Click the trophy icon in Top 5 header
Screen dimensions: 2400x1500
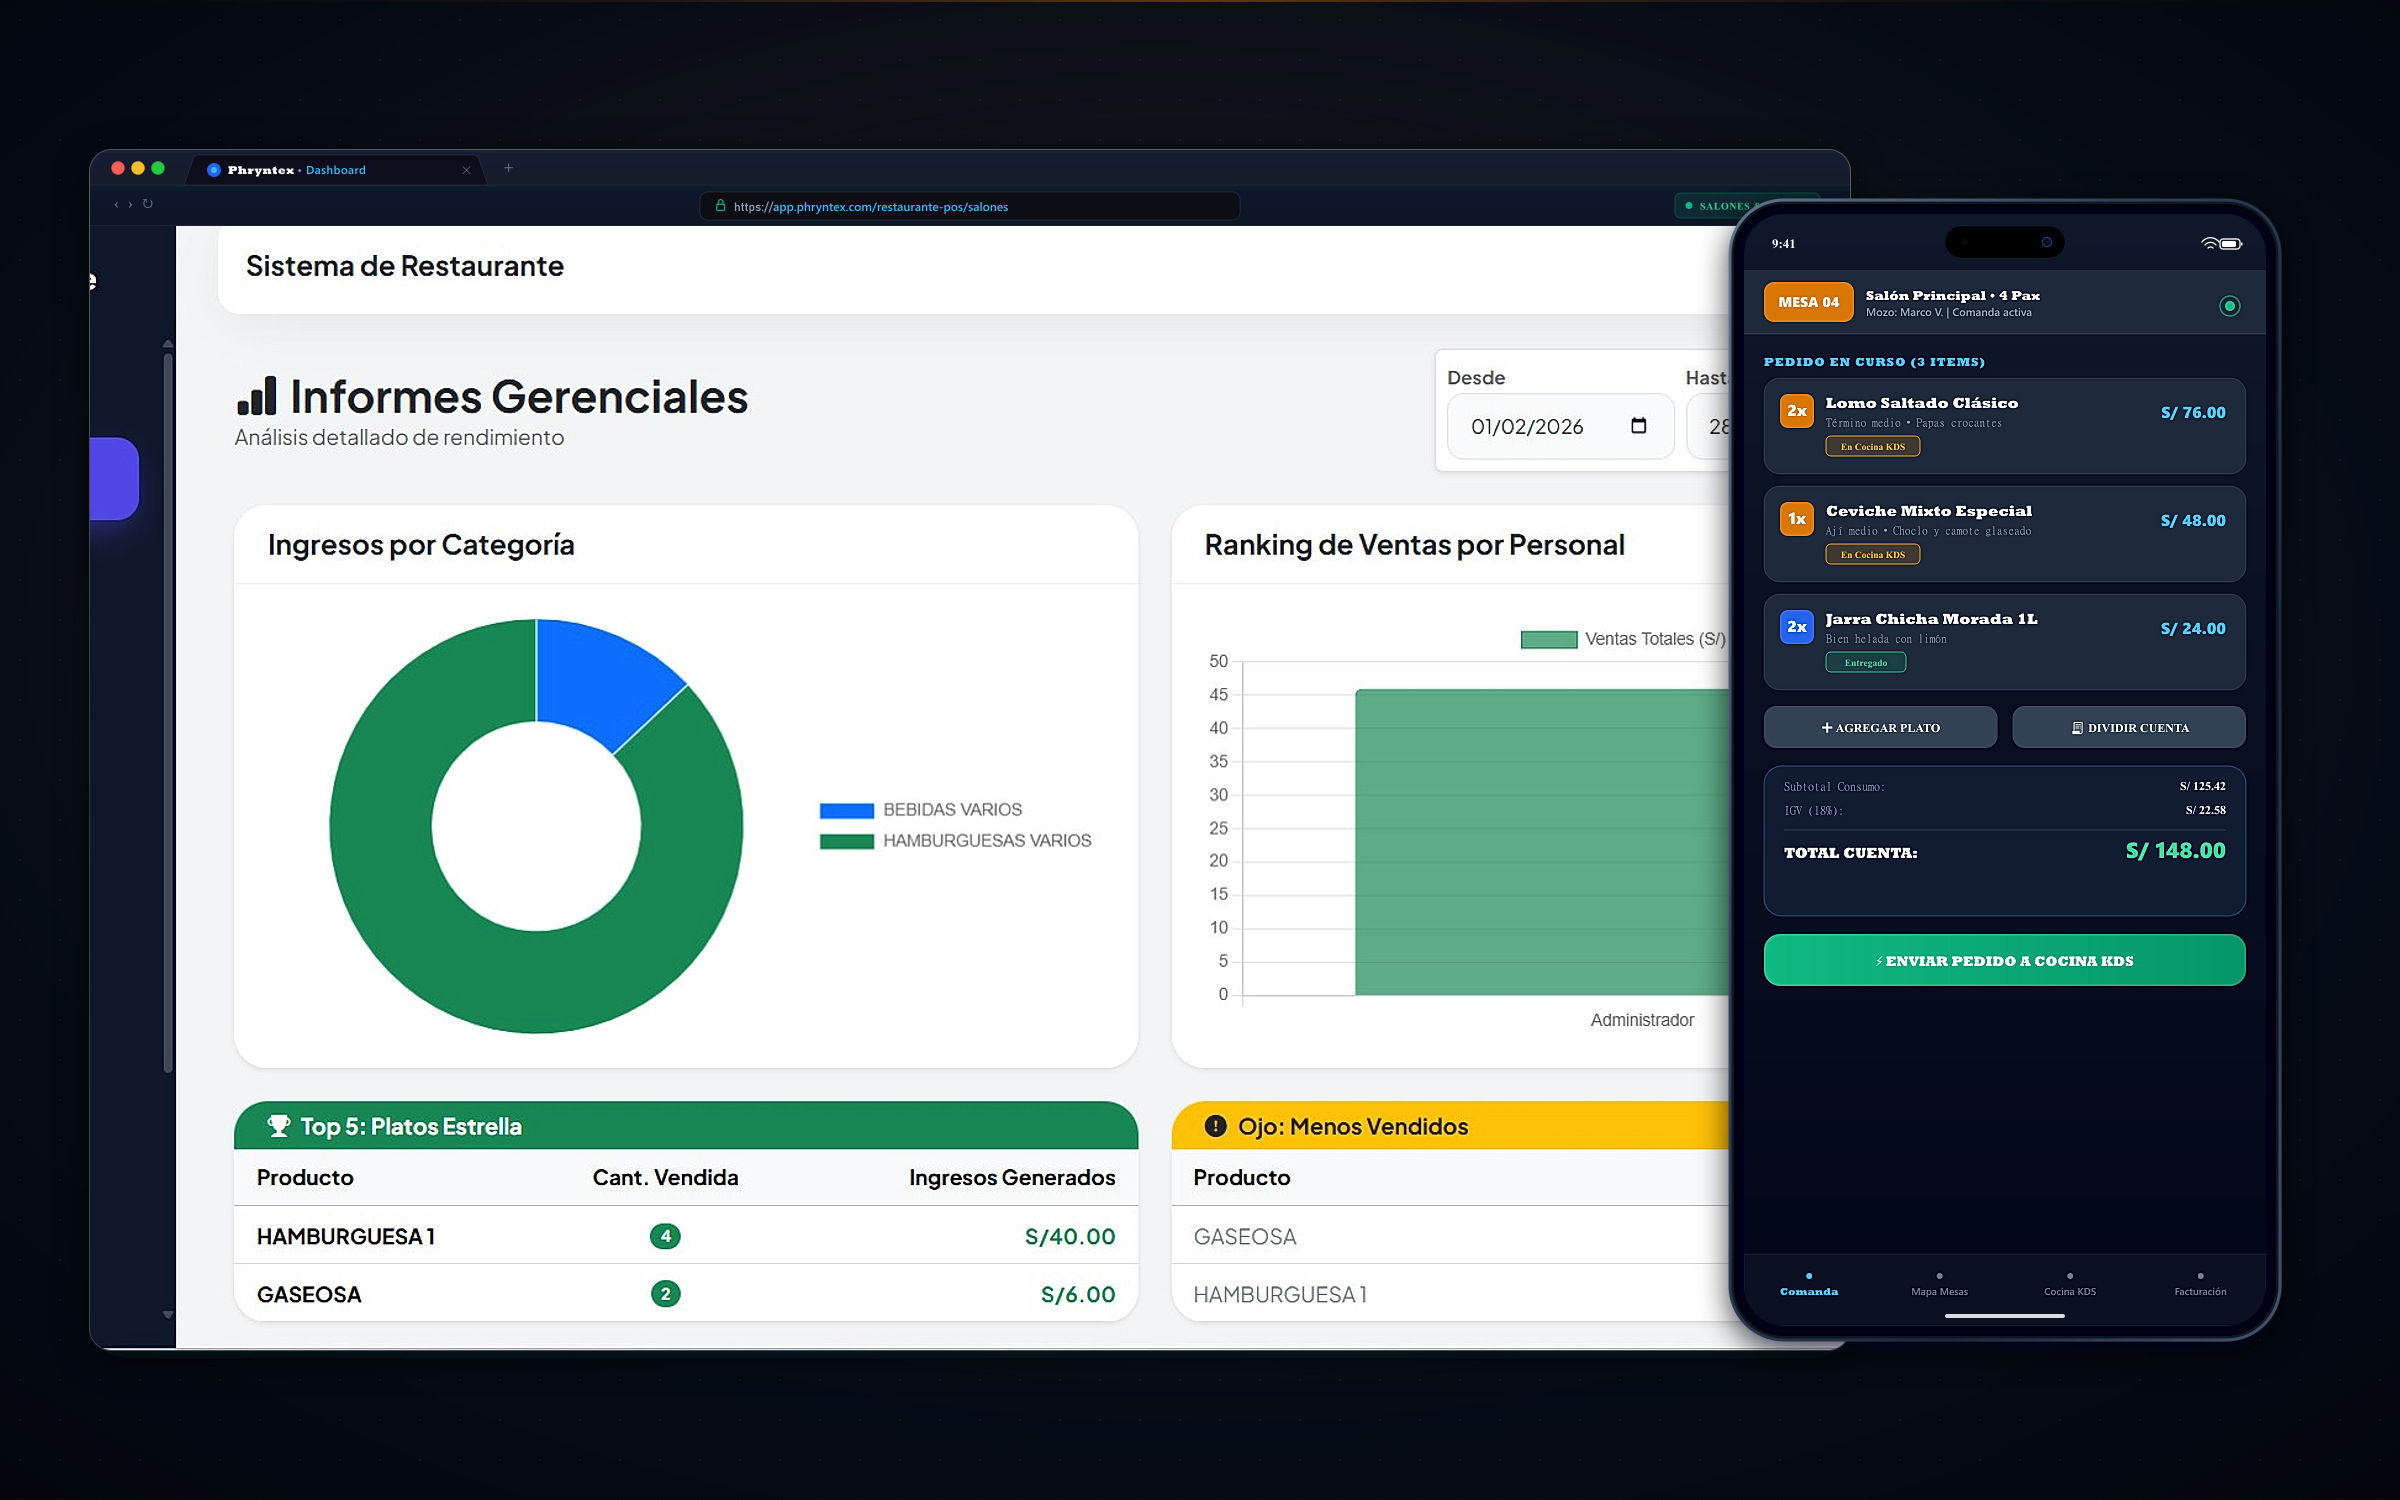(279, 1126)
